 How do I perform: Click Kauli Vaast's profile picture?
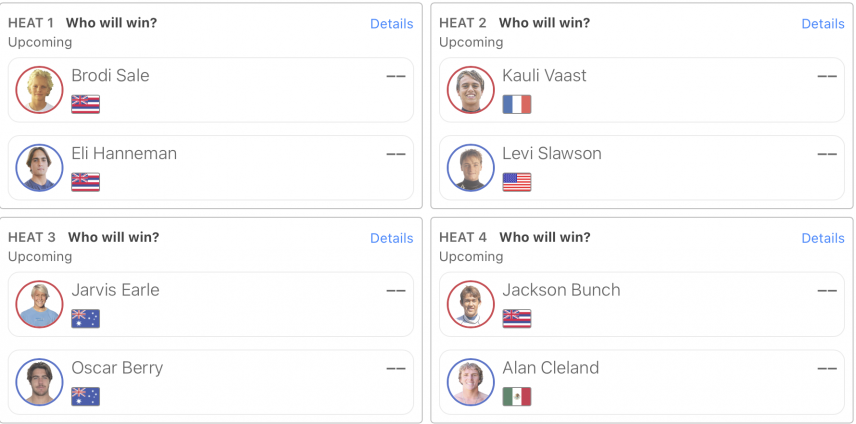click(x=471, y=89)
